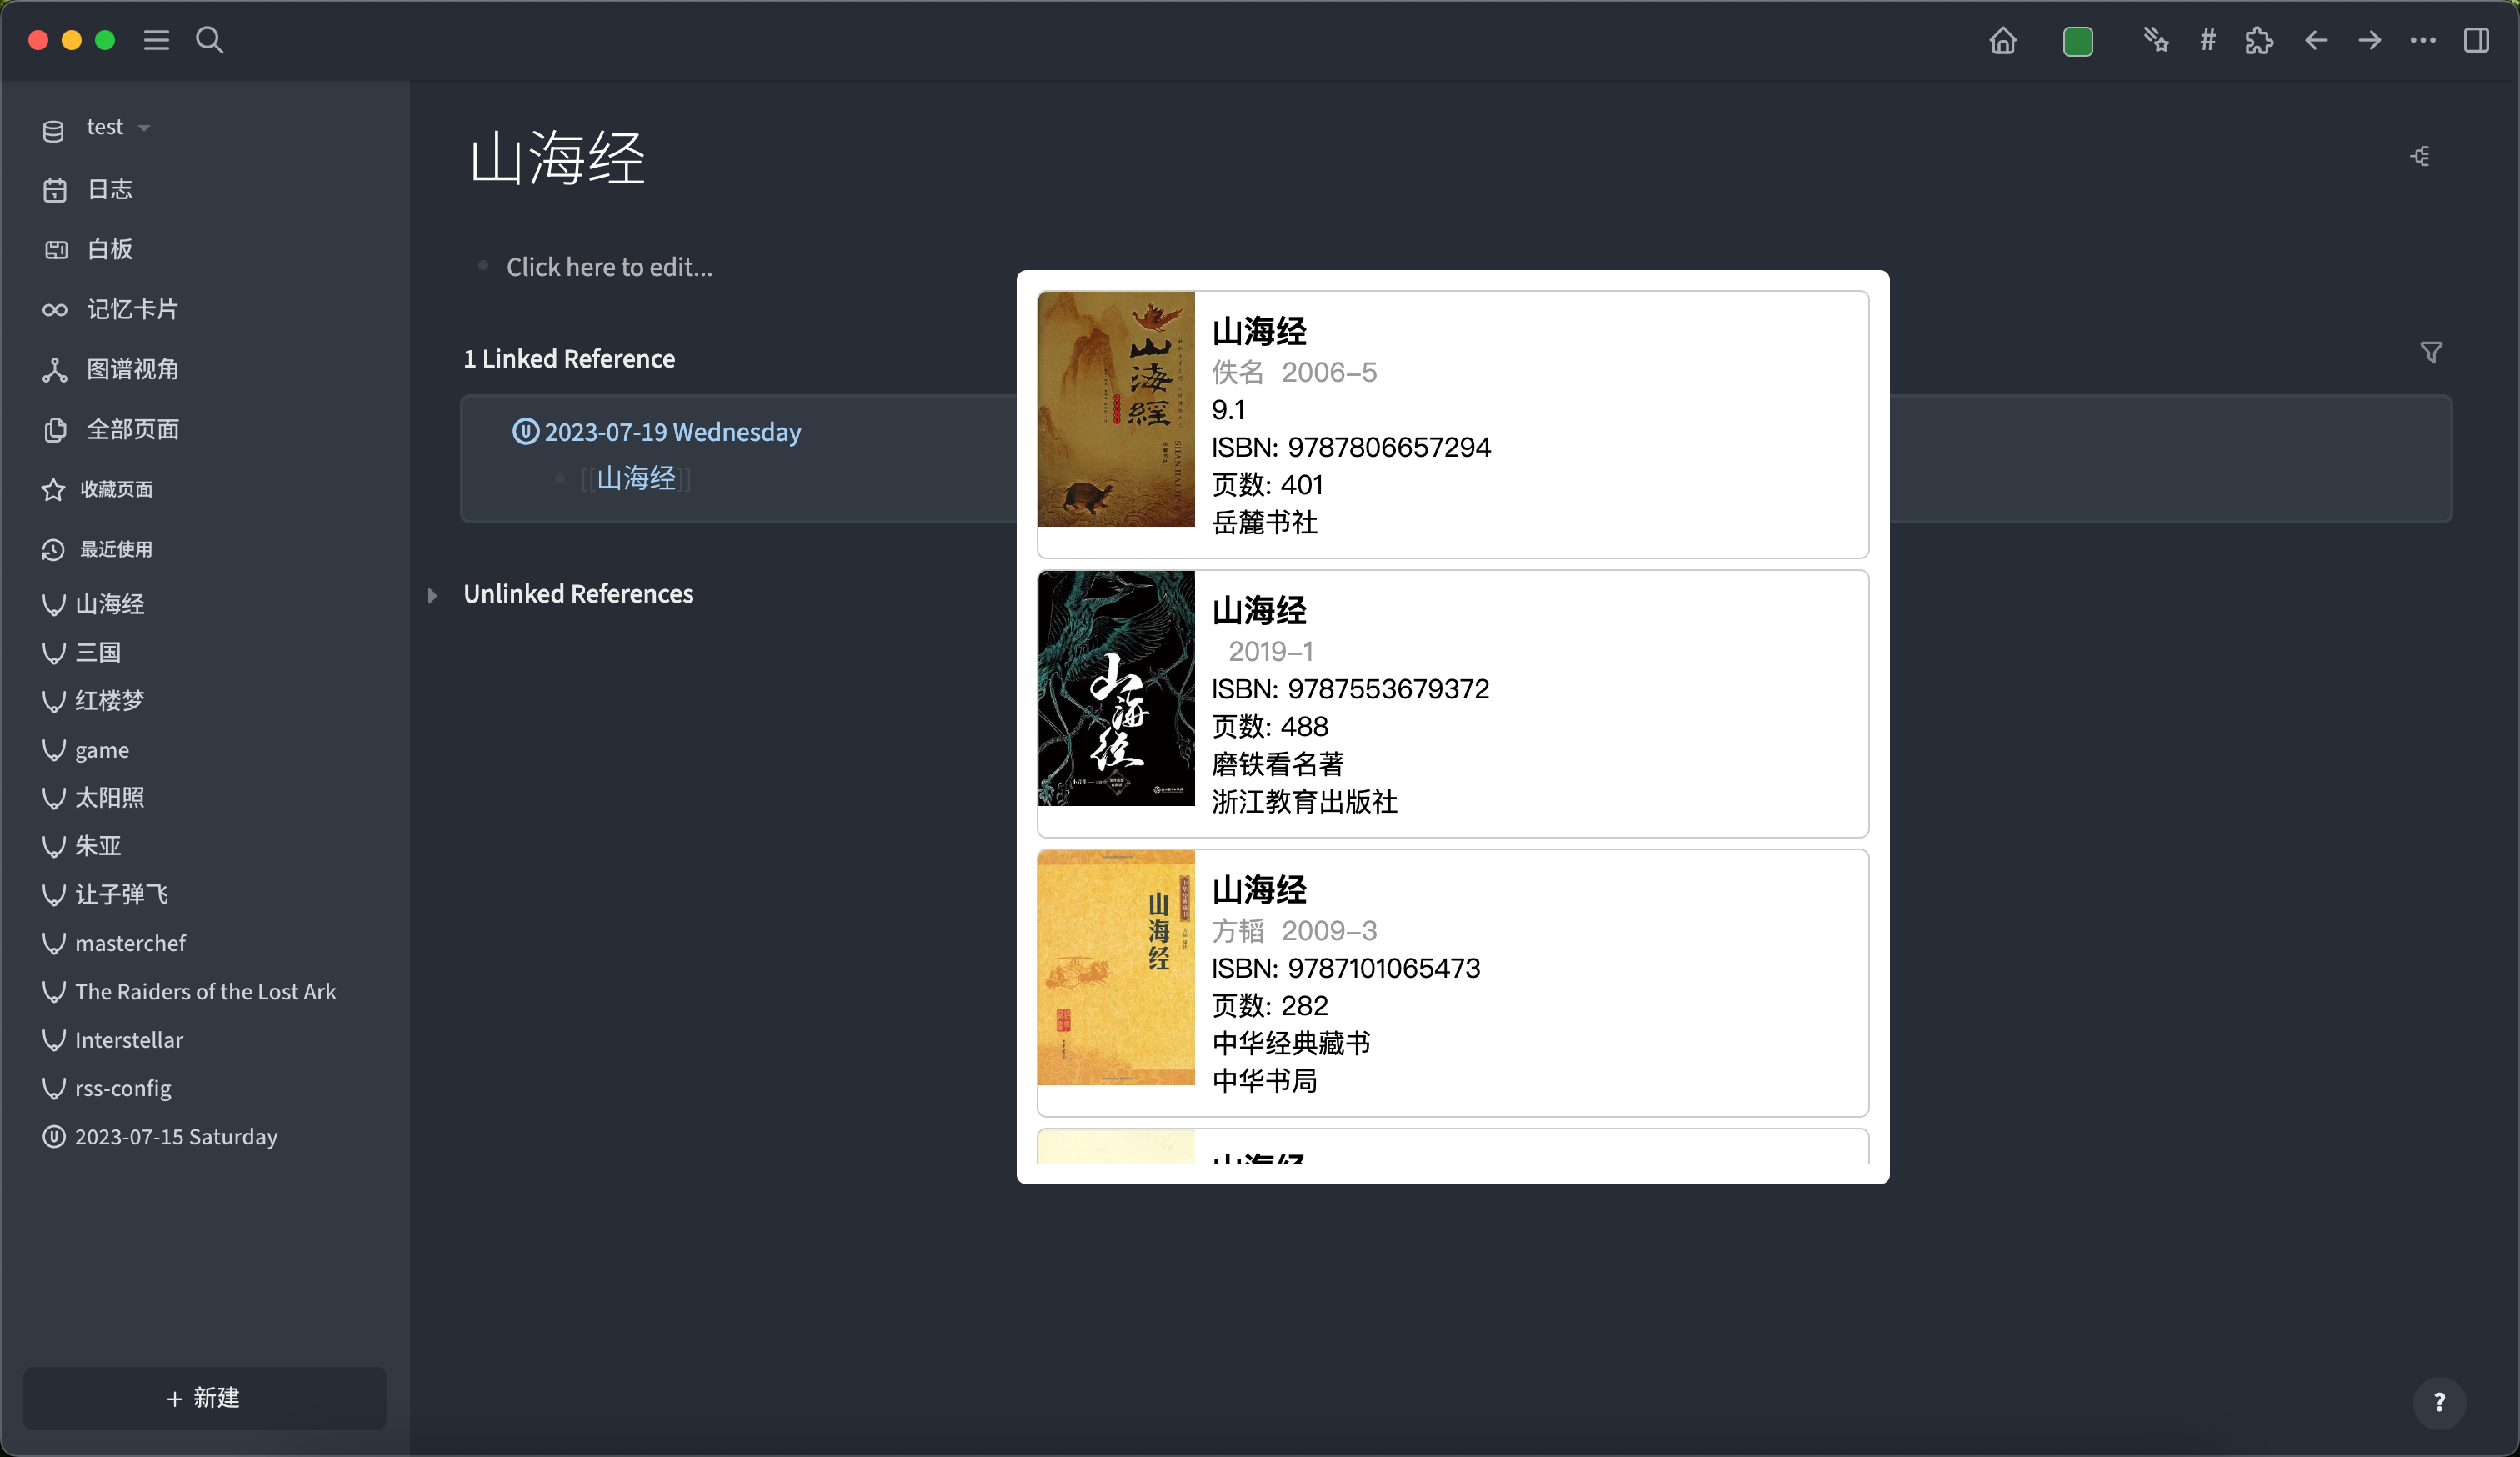Open the help question mark button
Screen dimensions: 2520x1457
pyautogui.click(x=2439, y=1402)
